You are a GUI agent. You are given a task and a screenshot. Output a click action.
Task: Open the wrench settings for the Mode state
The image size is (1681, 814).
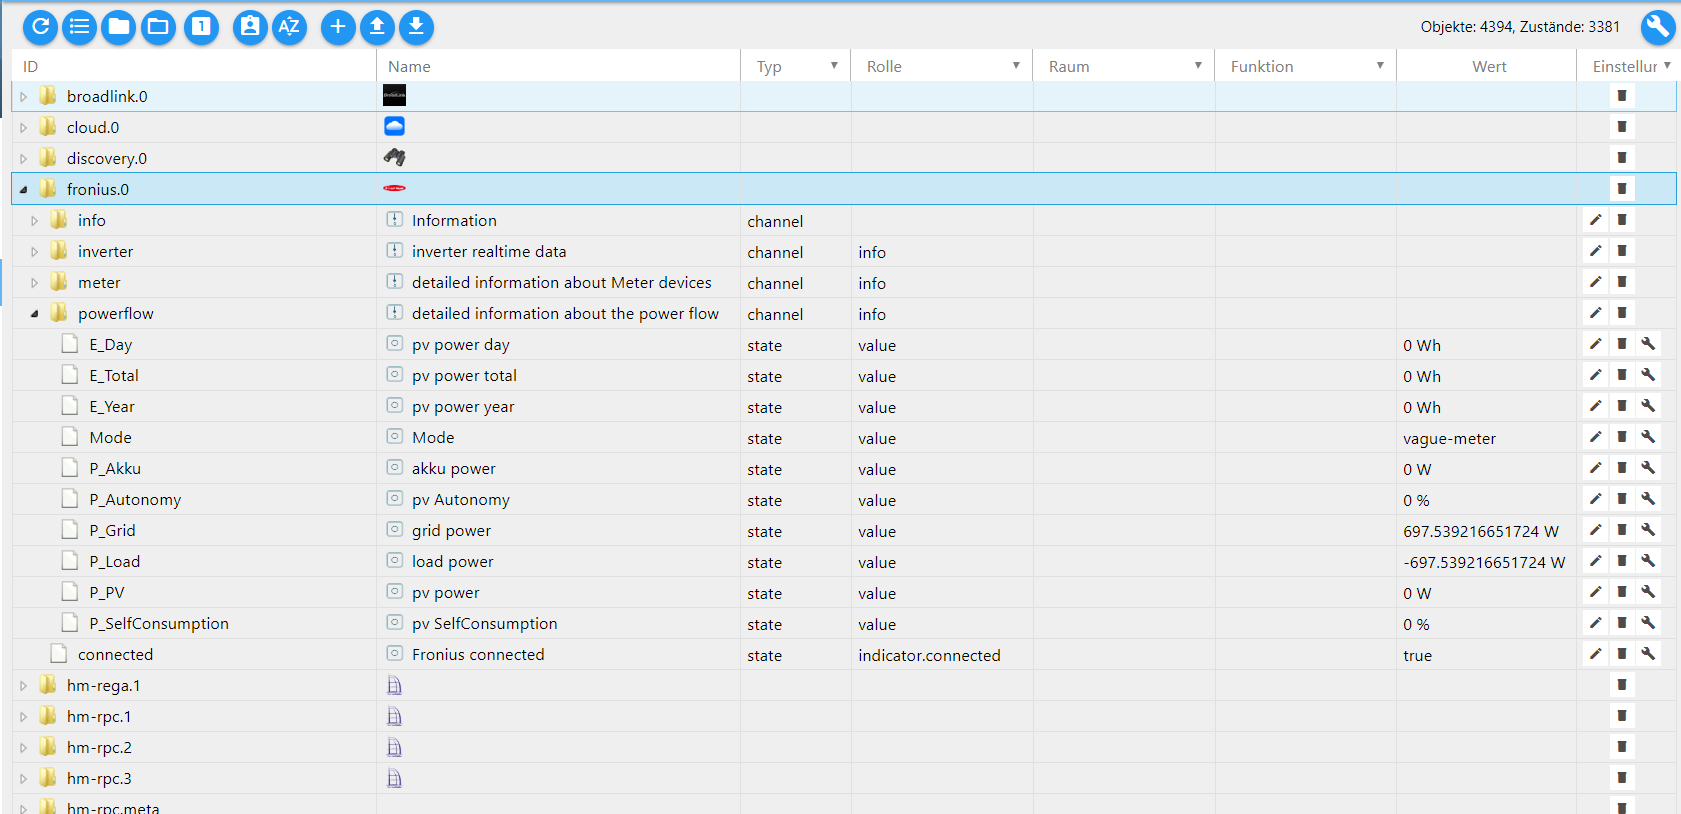point(1648,437)
